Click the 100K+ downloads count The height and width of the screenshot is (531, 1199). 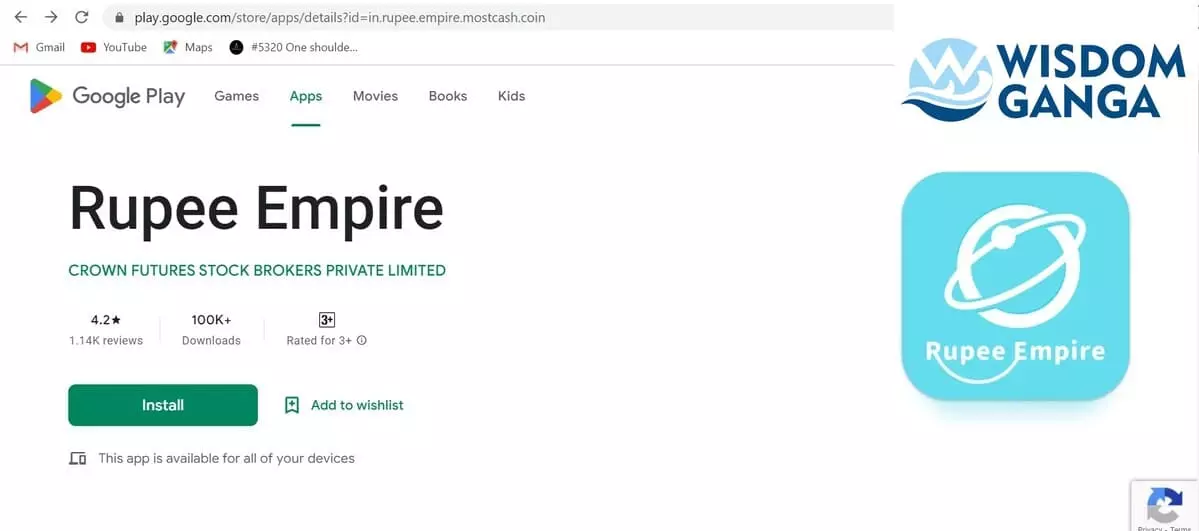pos(211,321)
